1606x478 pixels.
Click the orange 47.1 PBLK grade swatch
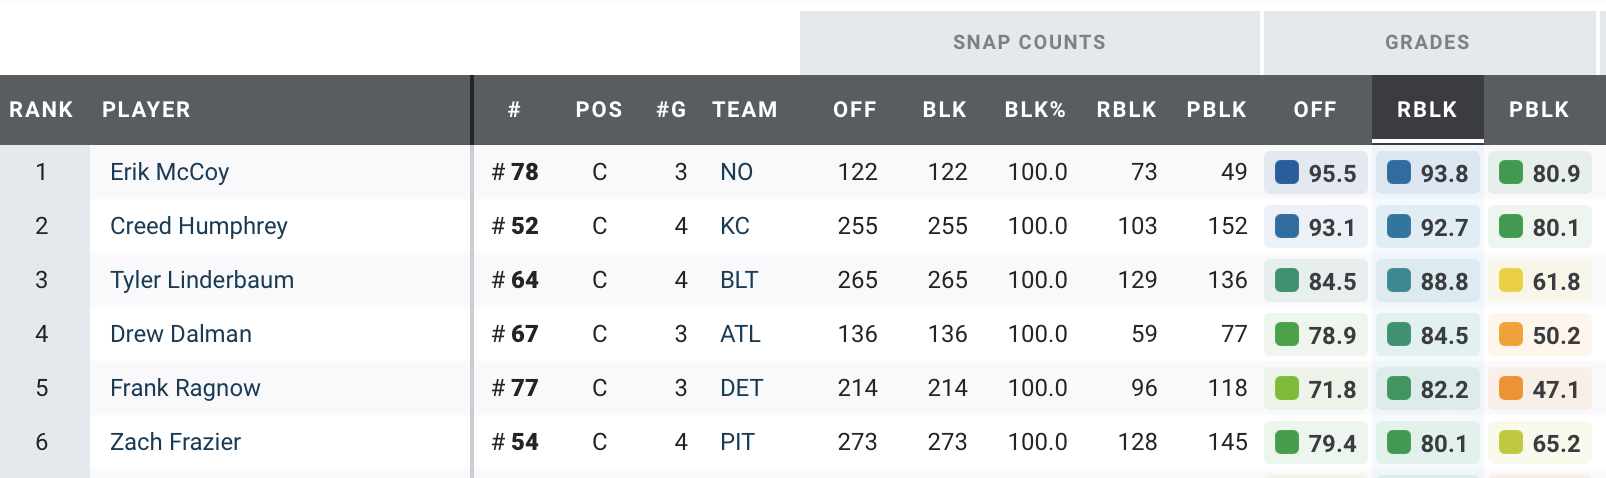1511,388
